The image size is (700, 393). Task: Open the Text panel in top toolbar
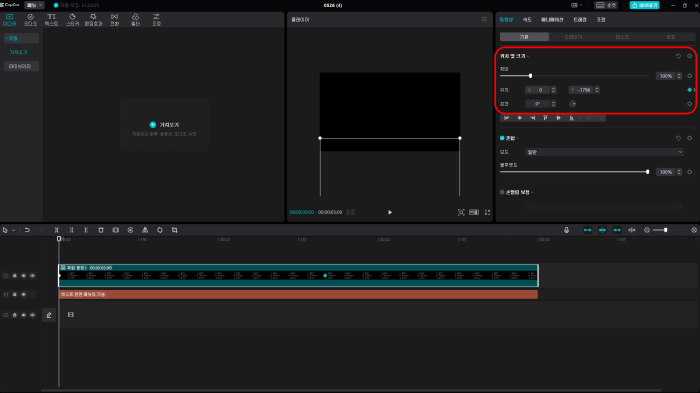click(x=51, y=20)
